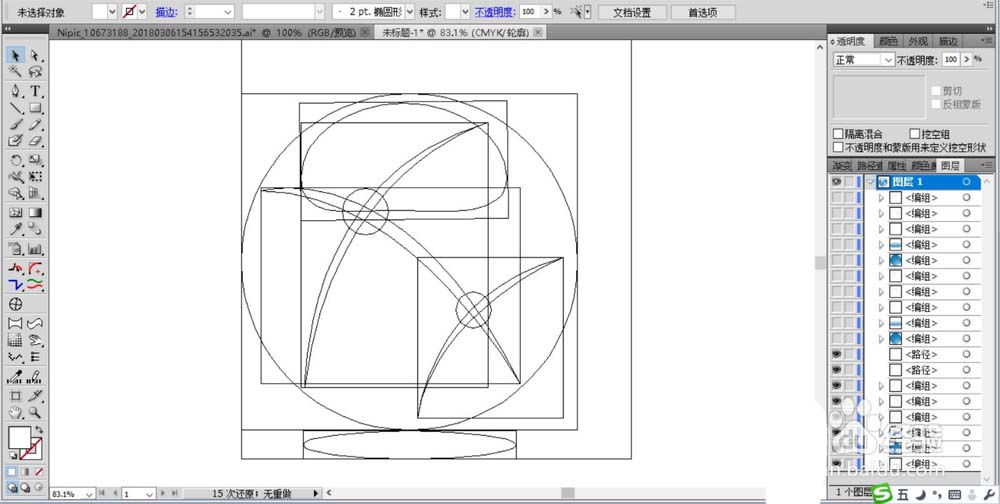Activate the Zoom magnifier tool
This screenshot has width=1000, height=504.
pos(36,412)
